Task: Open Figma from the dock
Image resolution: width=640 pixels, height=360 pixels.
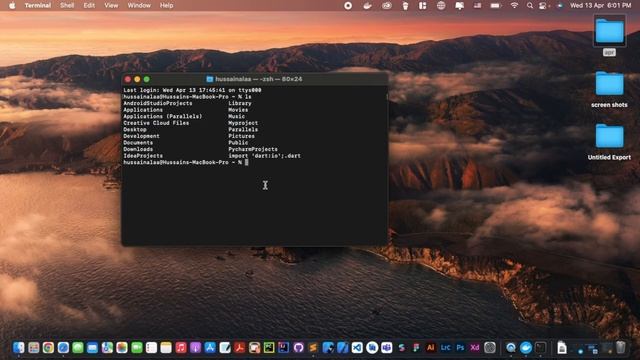Action: [x=416, y=348]
